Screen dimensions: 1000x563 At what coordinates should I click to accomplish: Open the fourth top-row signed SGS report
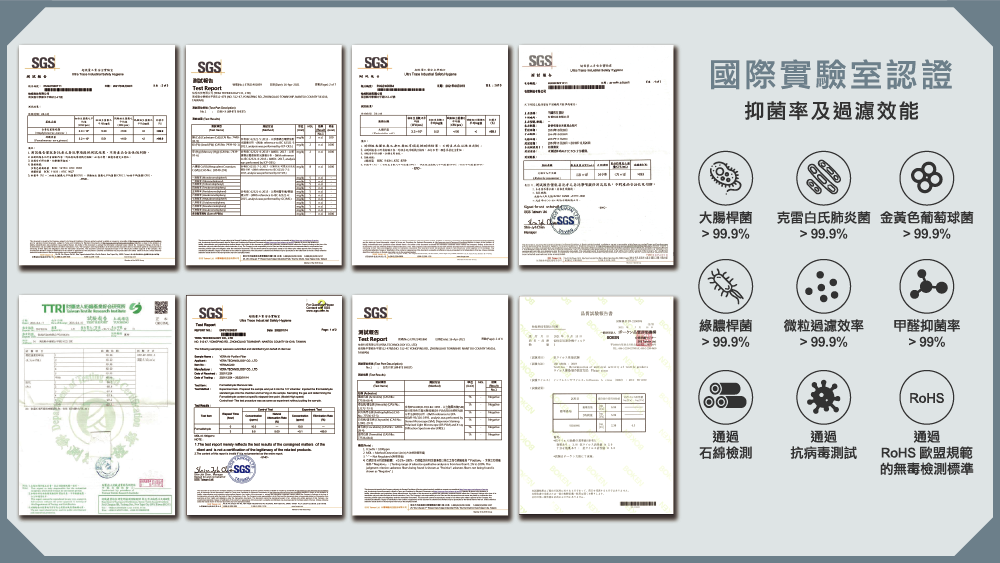596,155
